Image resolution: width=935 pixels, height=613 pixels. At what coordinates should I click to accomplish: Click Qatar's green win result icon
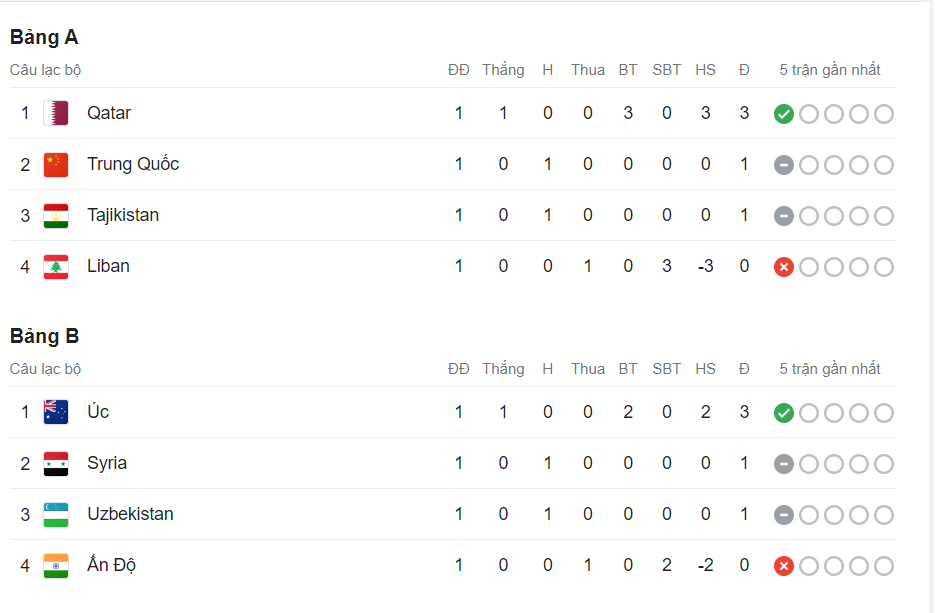[784, 114]
